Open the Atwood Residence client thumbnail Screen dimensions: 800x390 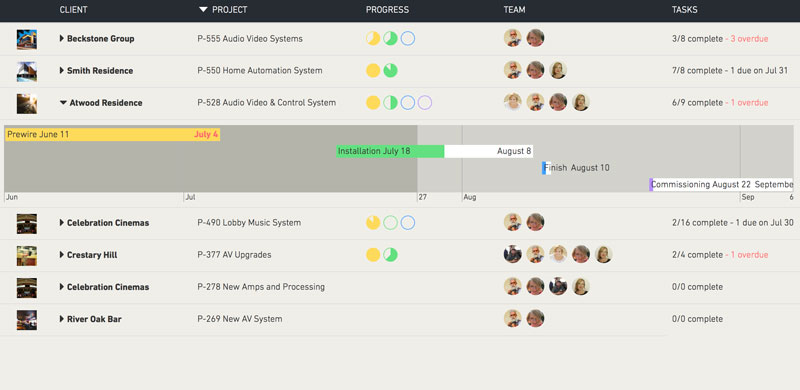(x=27, y=104)
